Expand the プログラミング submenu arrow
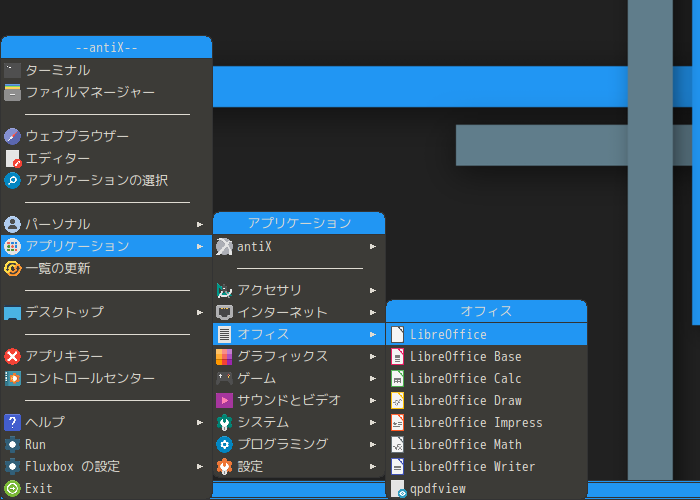 point(373,445)
